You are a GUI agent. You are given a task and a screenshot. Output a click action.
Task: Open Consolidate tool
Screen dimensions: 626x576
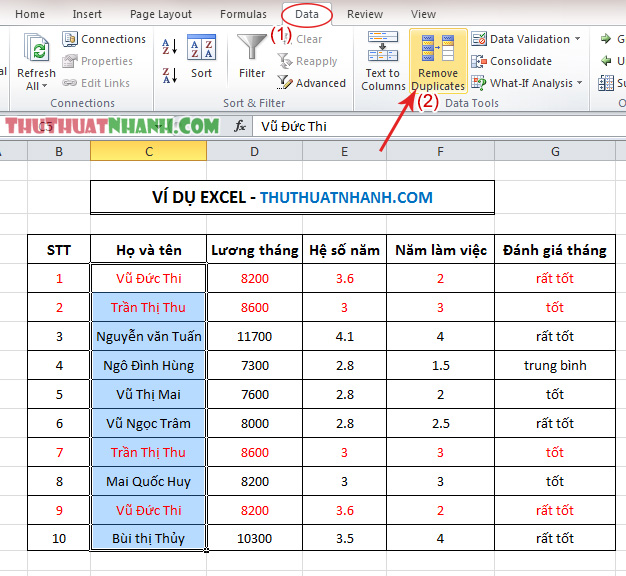[x=512, y=61]
